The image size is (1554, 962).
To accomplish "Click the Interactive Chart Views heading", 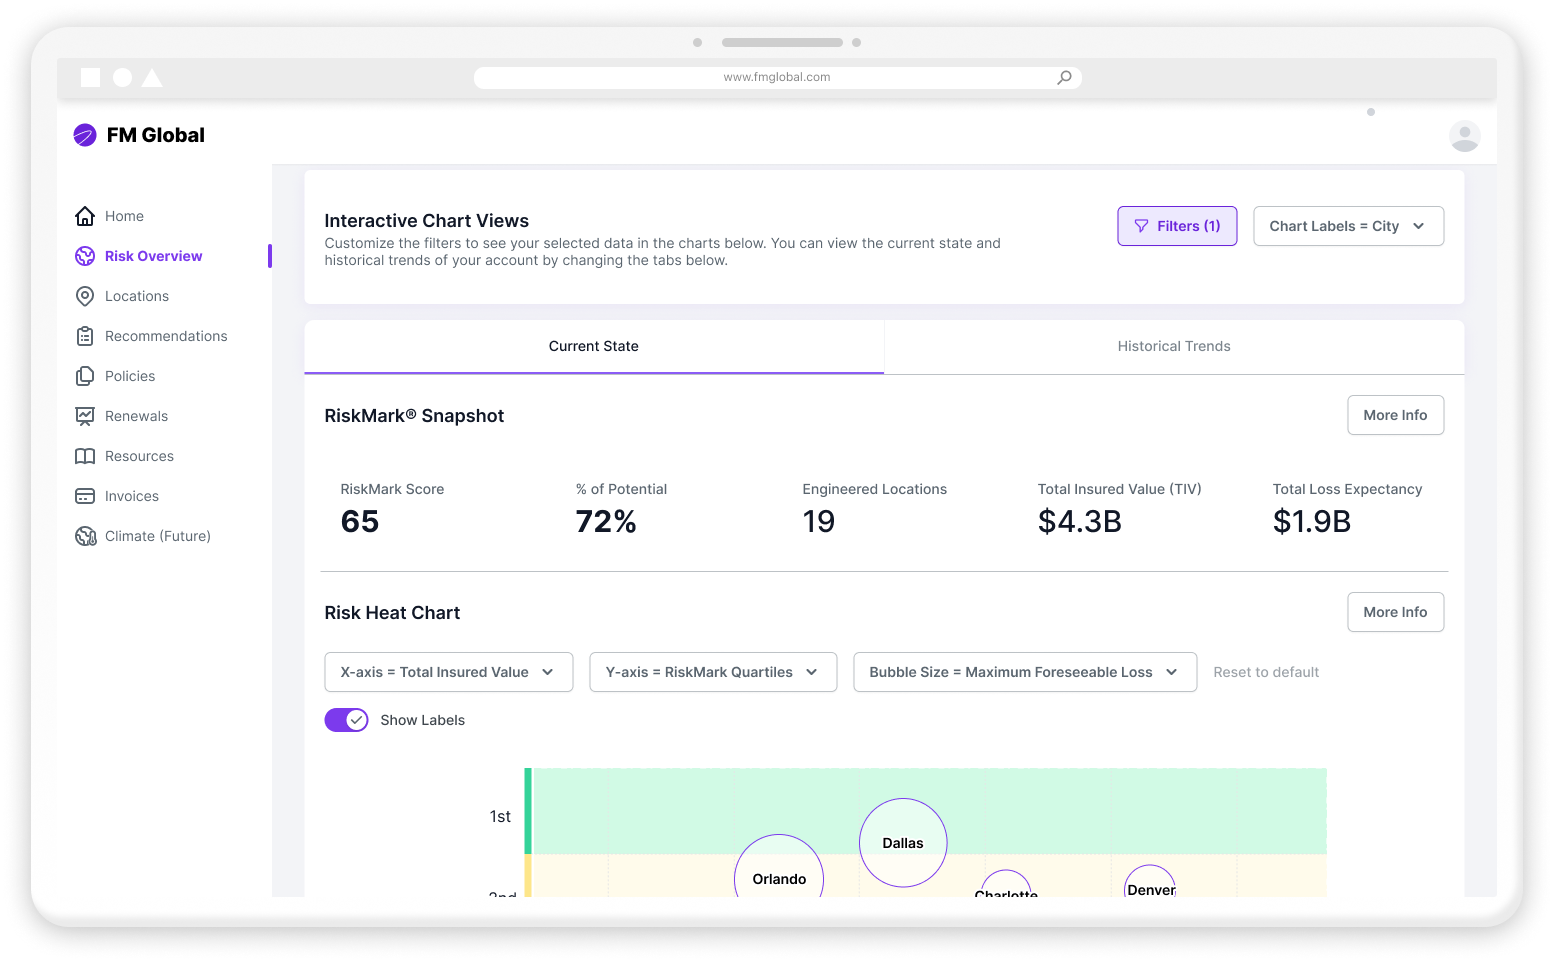I will tap(426, 221).
